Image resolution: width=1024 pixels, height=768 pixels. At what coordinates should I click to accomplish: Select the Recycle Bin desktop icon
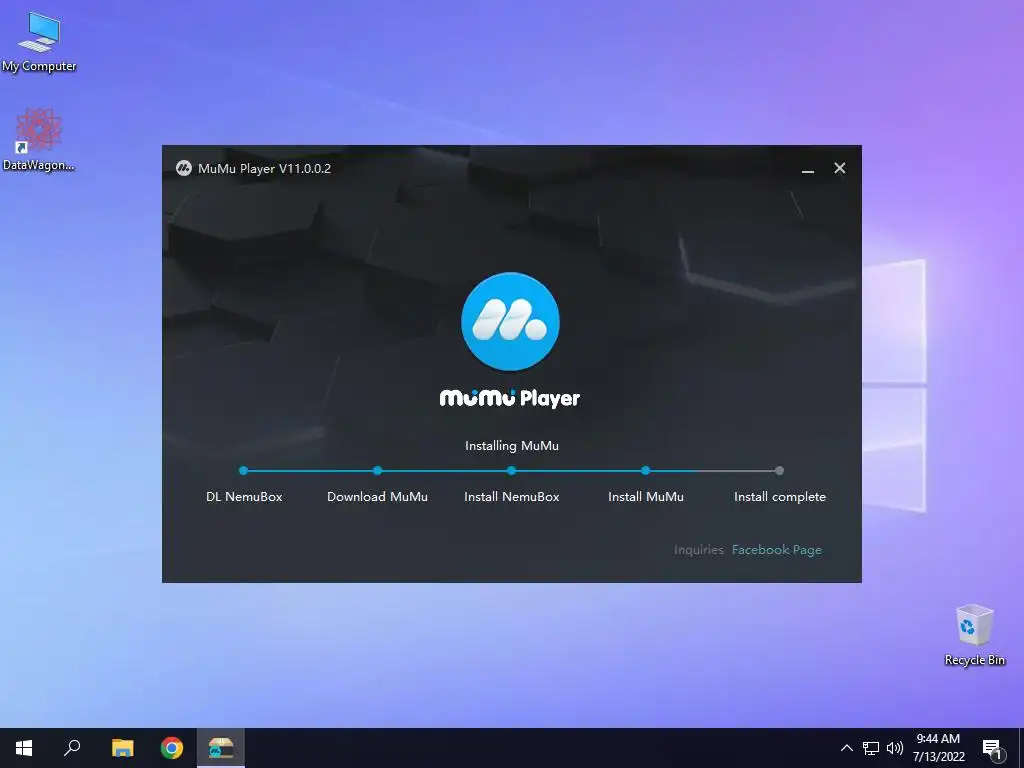[x=974, y=635]
